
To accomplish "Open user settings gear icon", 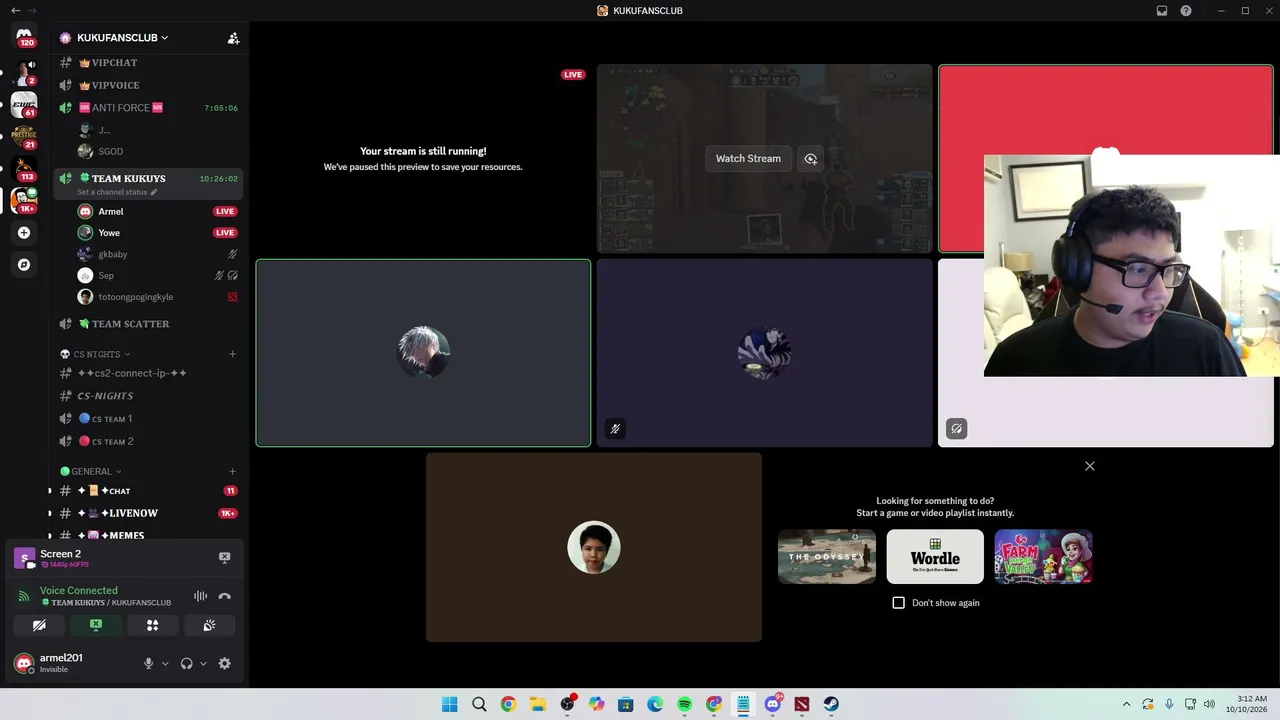I will coord(224,663).
